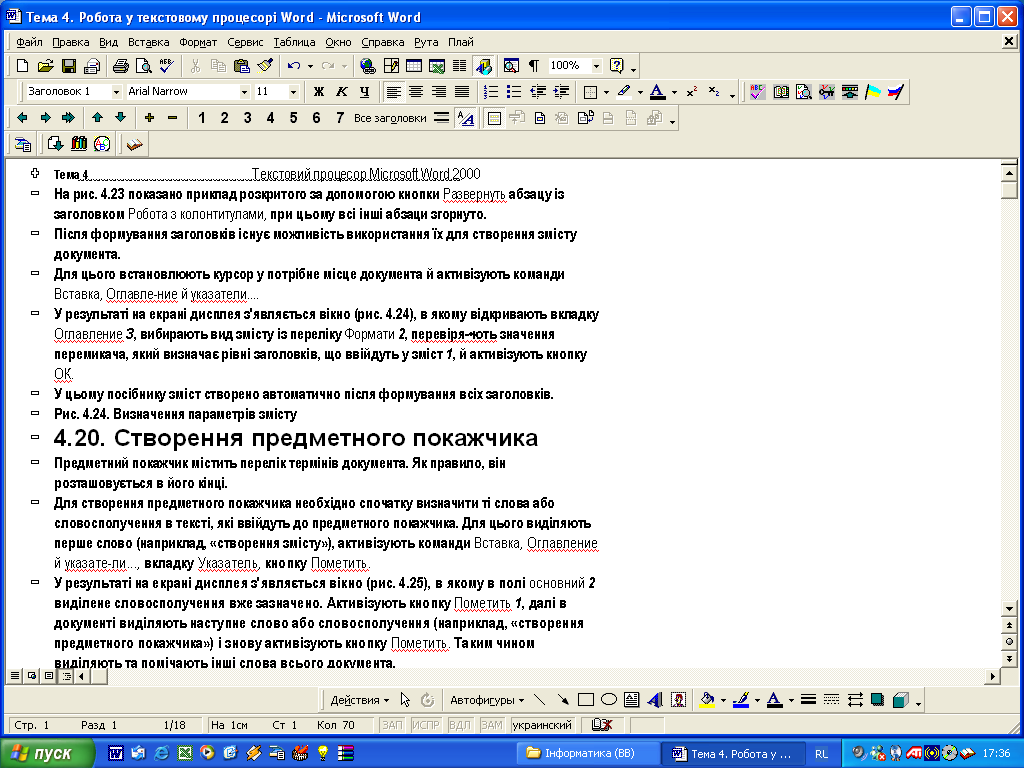Open the zoom dropdown showing 100%
Image resolution: width=1024 pixels, height=768 pixels.
[596, 65]
